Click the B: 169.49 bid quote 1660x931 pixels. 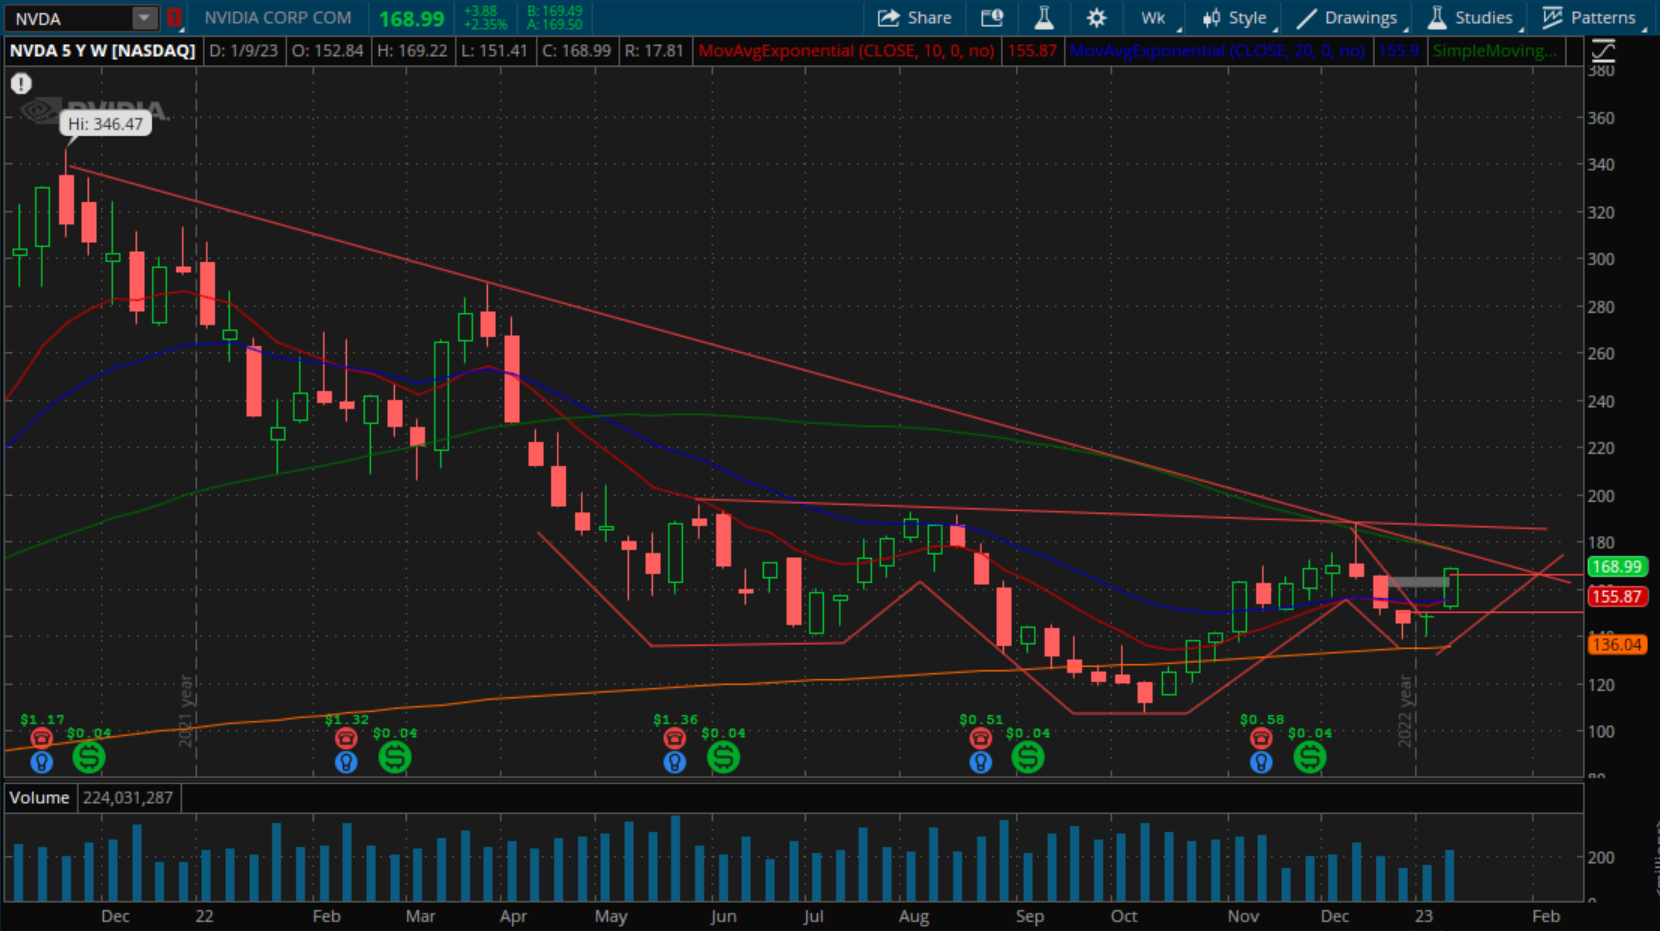click(555, 11)
